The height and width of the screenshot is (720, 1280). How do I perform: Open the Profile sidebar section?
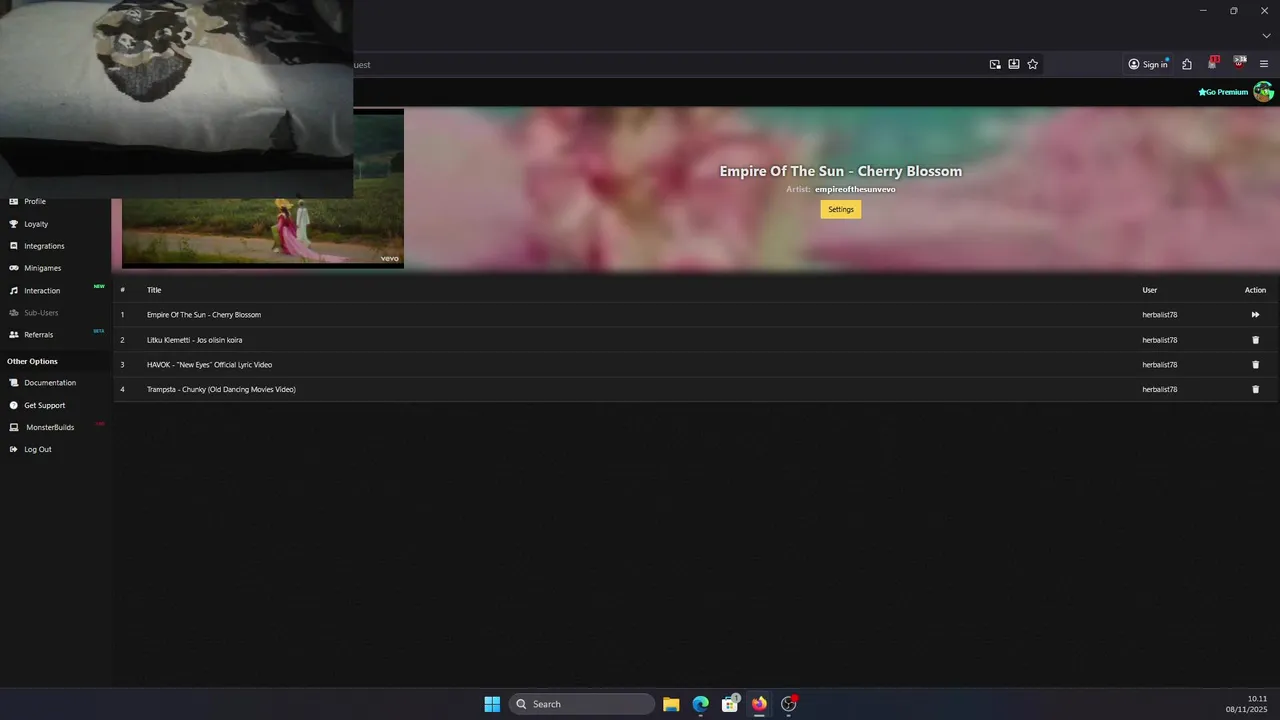(35, 201)
